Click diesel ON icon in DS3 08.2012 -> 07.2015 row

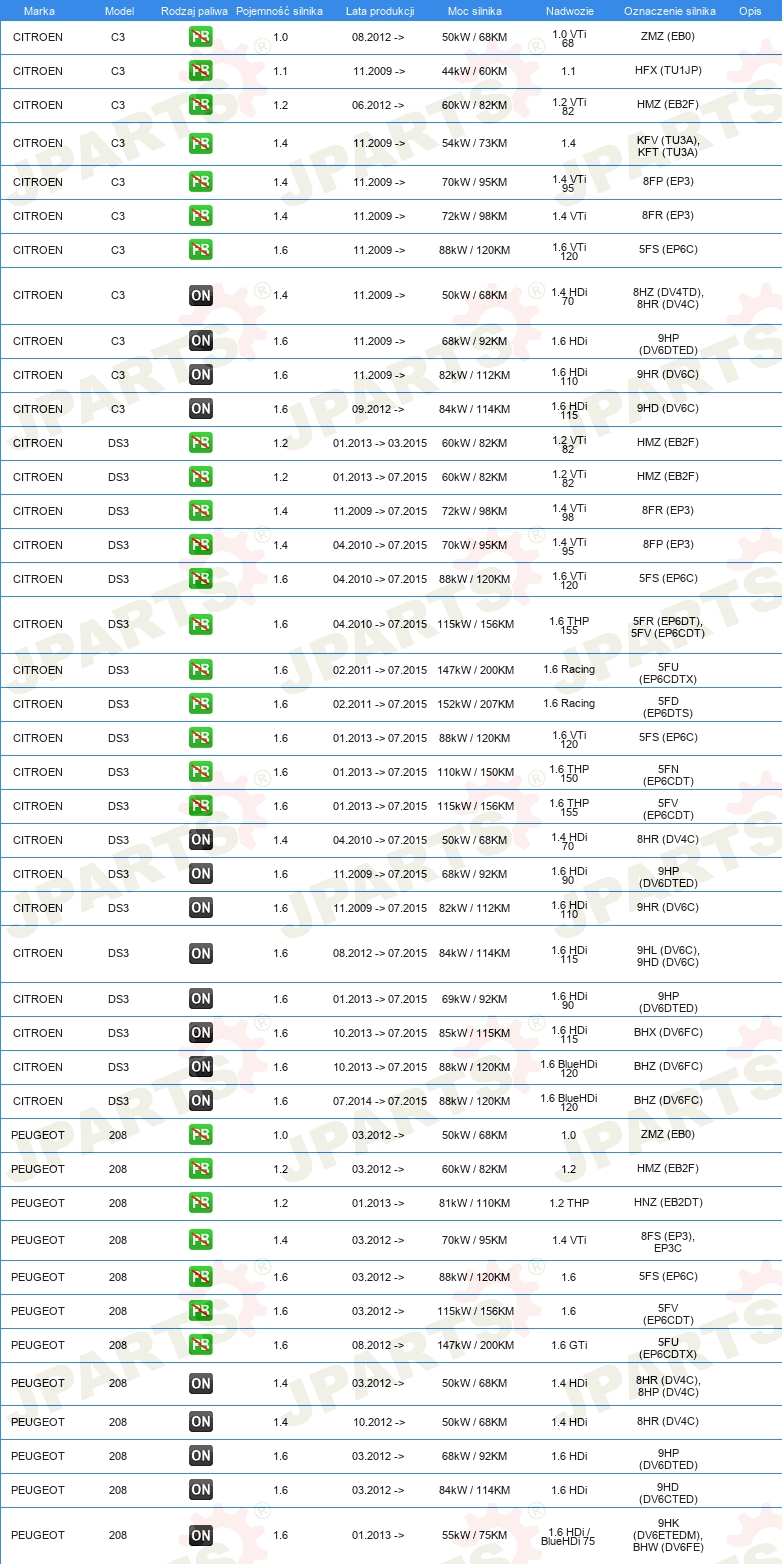coord(201,953)
